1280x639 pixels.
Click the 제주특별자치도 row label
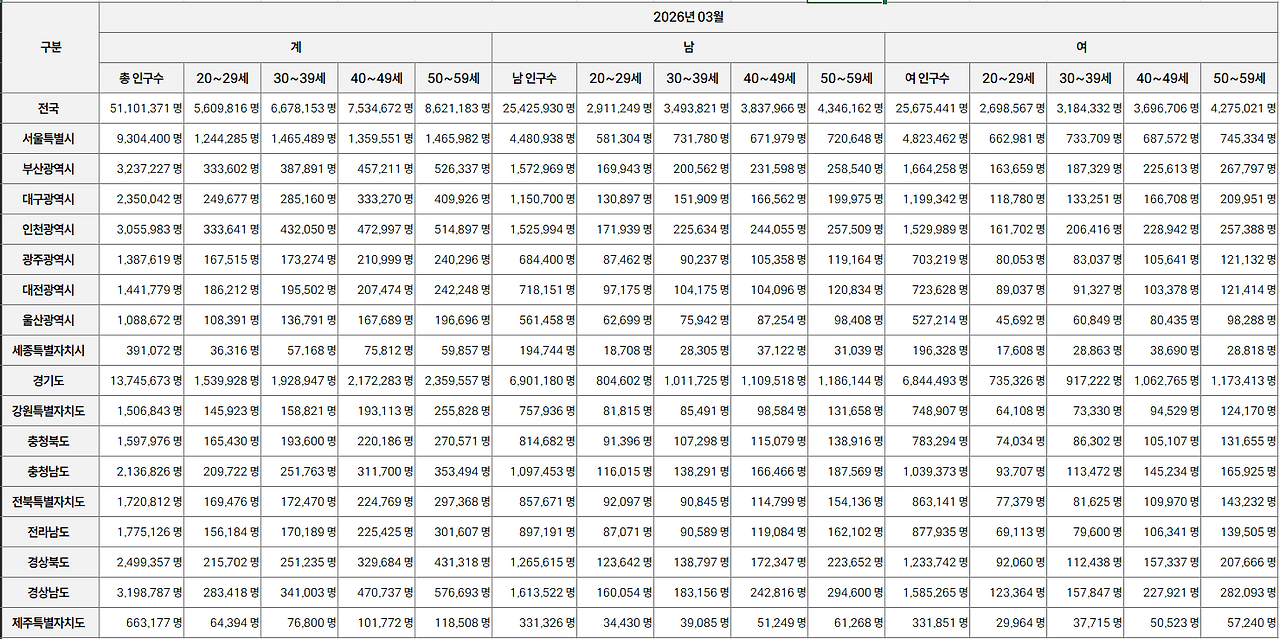coord(50,623)
